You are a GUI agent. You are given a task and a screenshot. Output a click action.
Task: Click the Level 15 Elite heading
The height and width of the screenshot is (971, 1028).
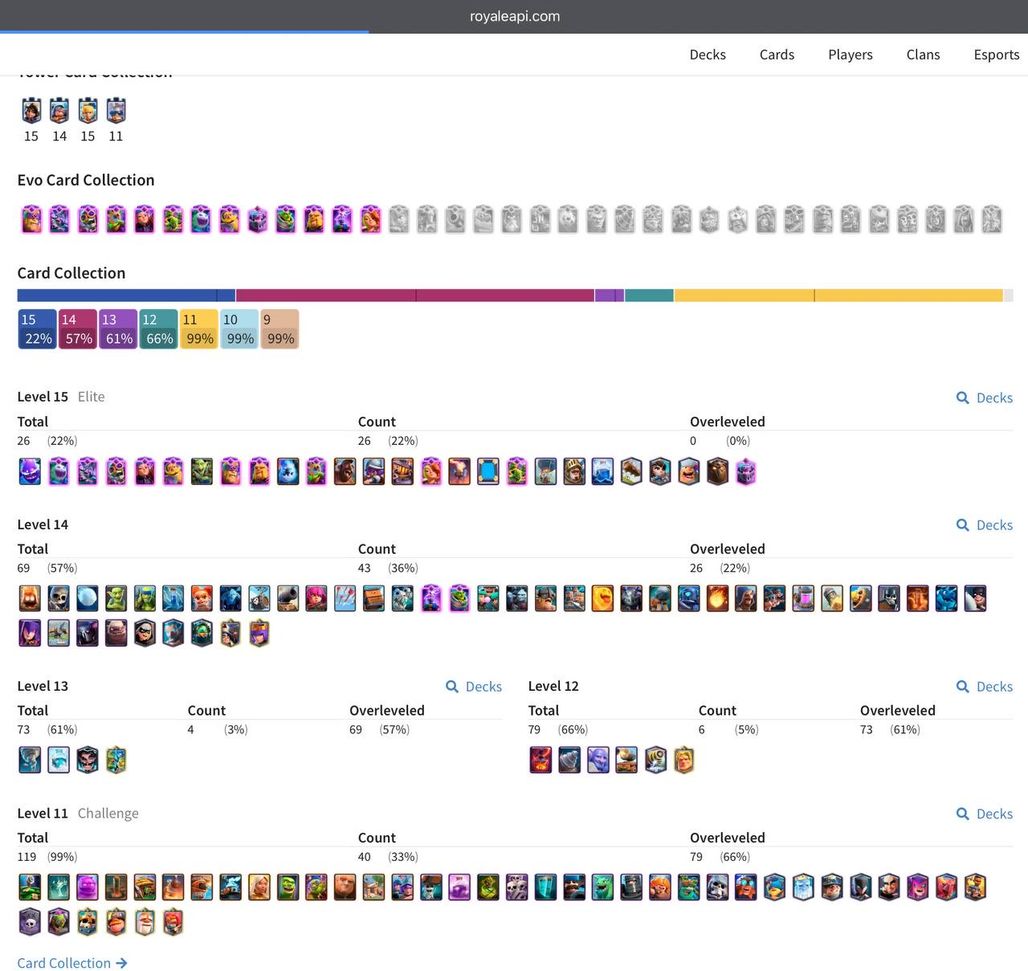click(x=61, y=397)
